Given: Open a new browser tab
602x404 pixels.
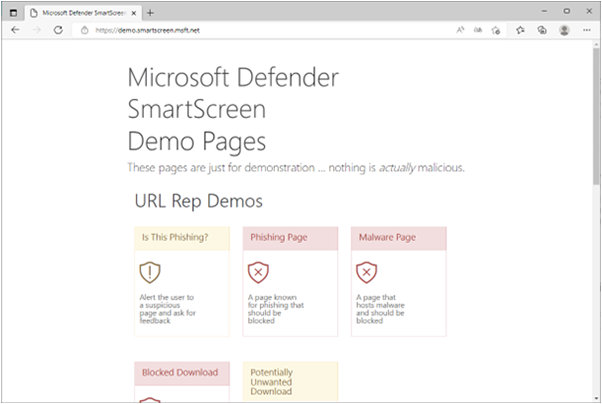Looking at the screenshot, I should click(150, 13).
